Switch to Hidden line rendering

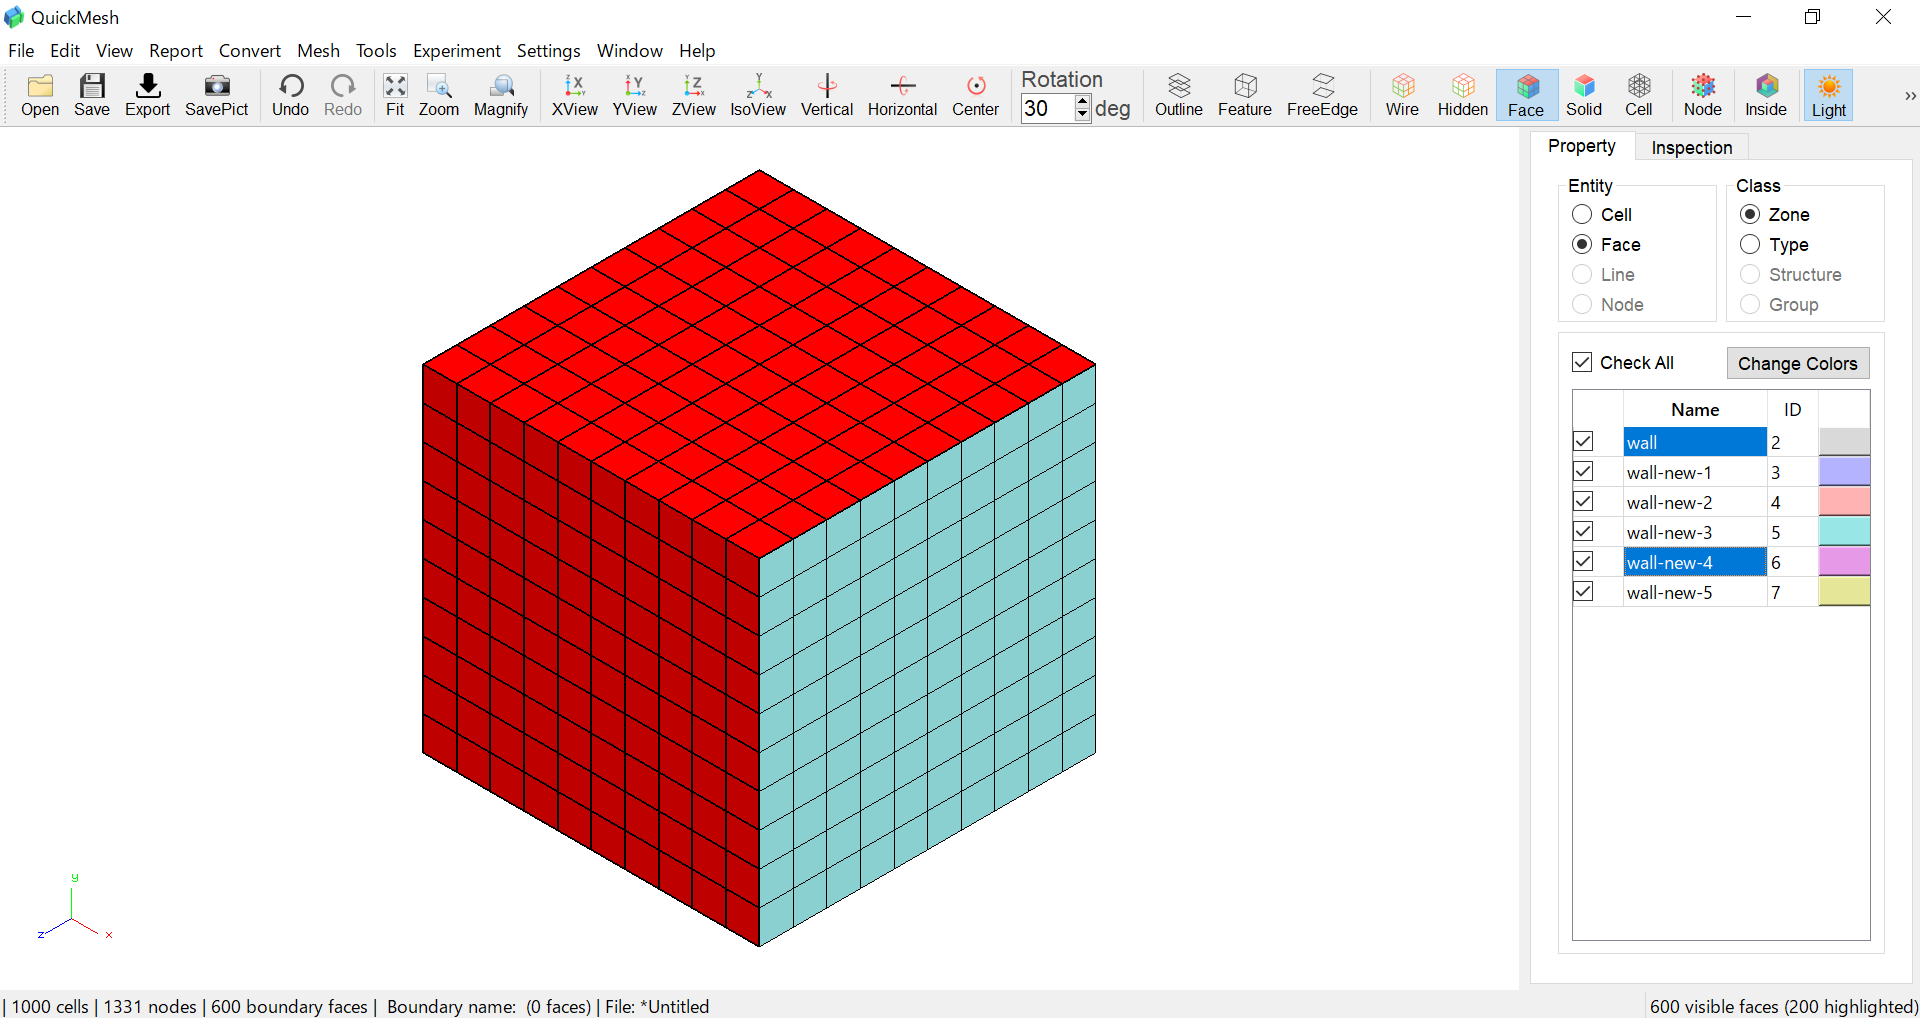1463,96
